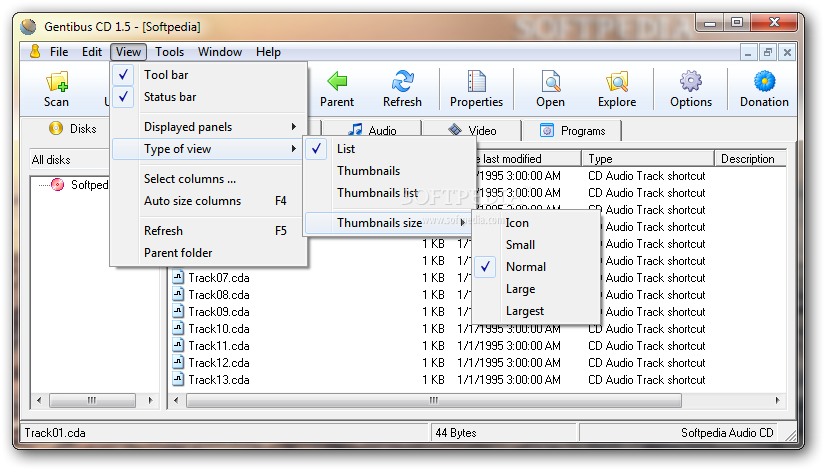Restore the inner Softpedia document window
The image size is (825, 470).
point(768,52)
